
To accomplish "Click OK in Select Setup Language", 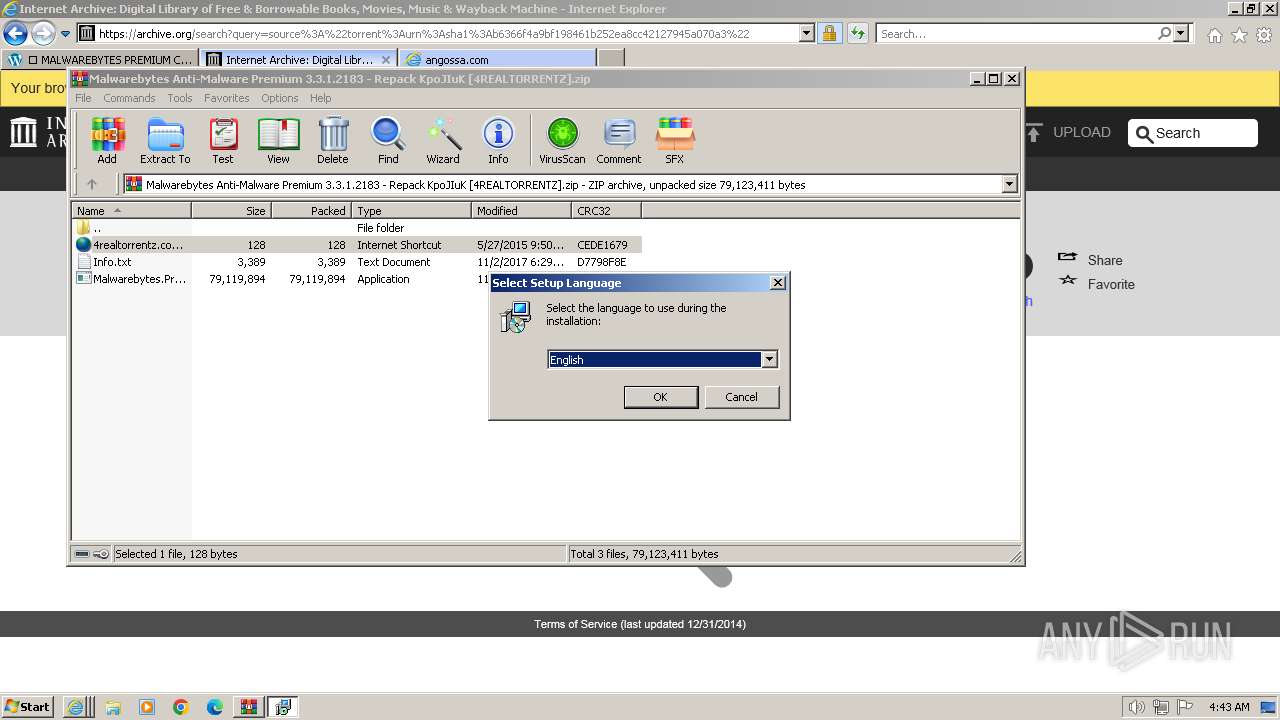I will coord(660,397).
